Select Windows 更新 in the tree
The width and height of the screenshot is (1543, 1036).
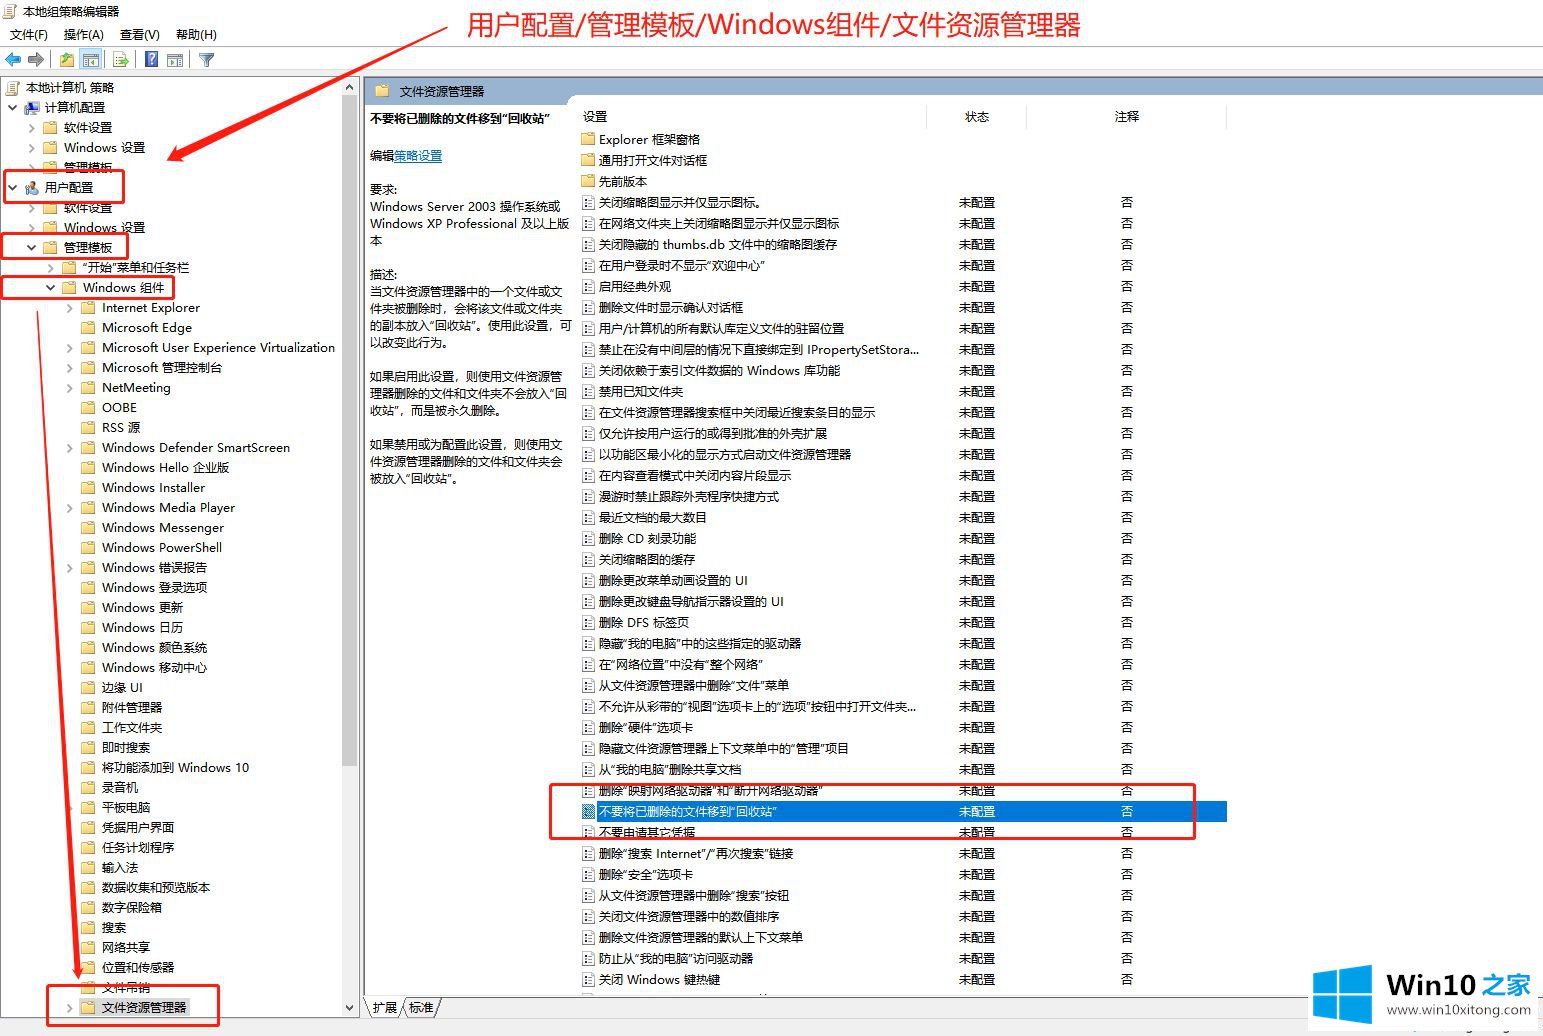click(142, 607)
